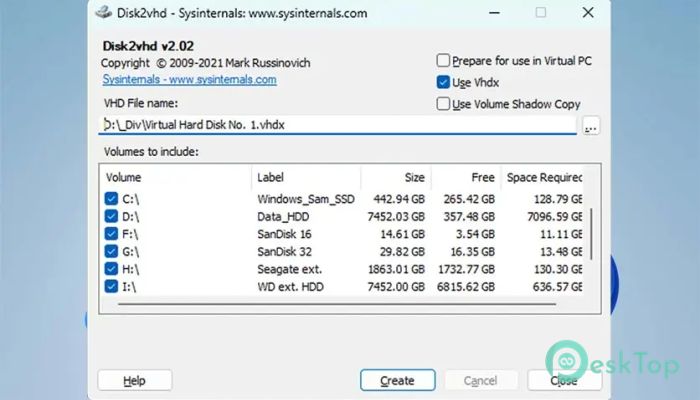Click the 11.11 GB space required value
The height and width of the screenshot is (400, 700).
(561, 234)
